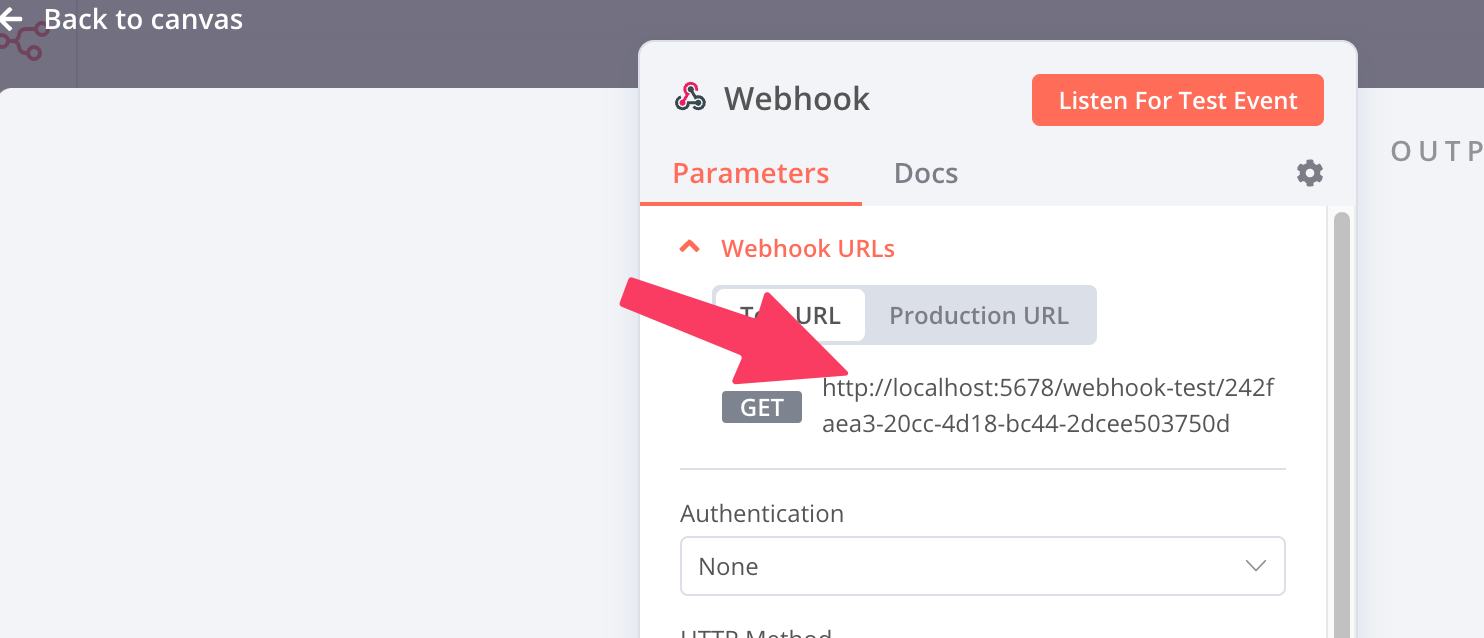Click the Authentication field label
This screenshot has width=1484, height=638.
pyautogui.click(x=762, y=514)
